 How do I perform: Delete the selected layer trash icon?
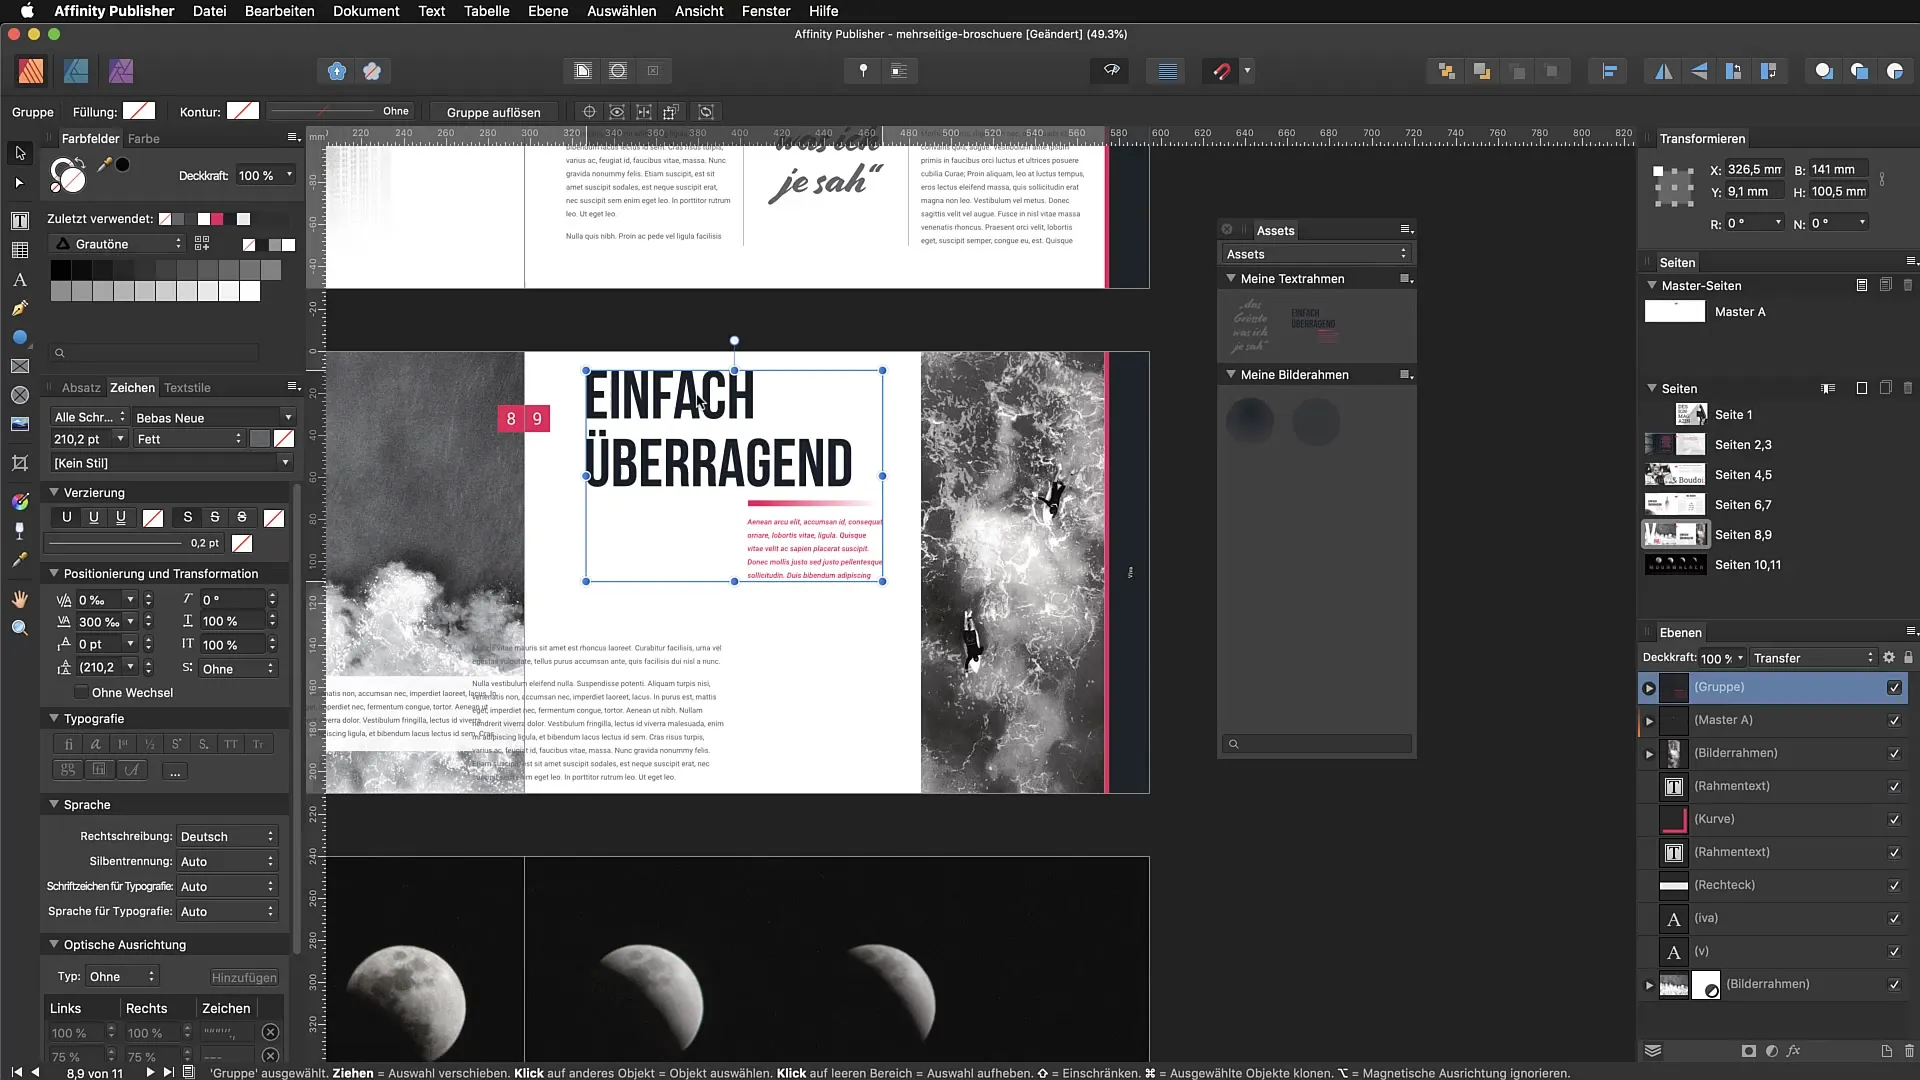click(1909, 1051)
